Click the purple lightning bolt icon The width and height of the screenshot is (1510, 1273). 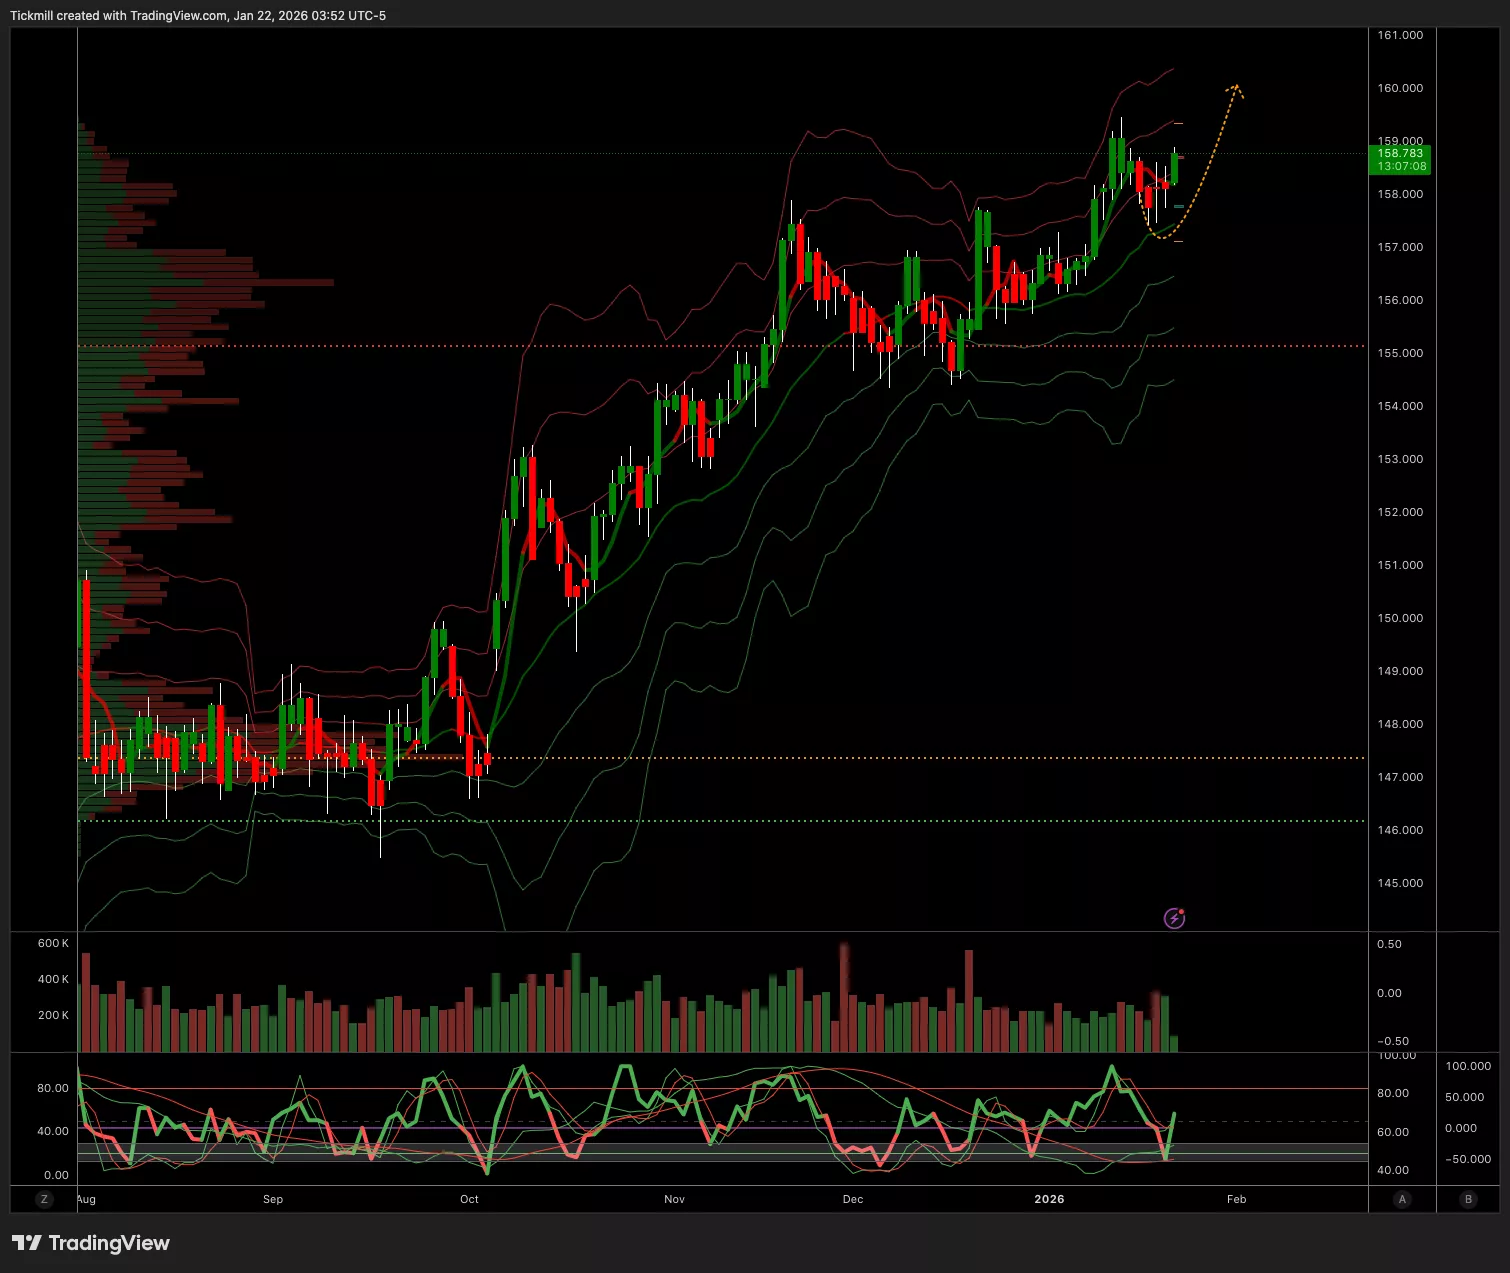tap(1174, 918)
